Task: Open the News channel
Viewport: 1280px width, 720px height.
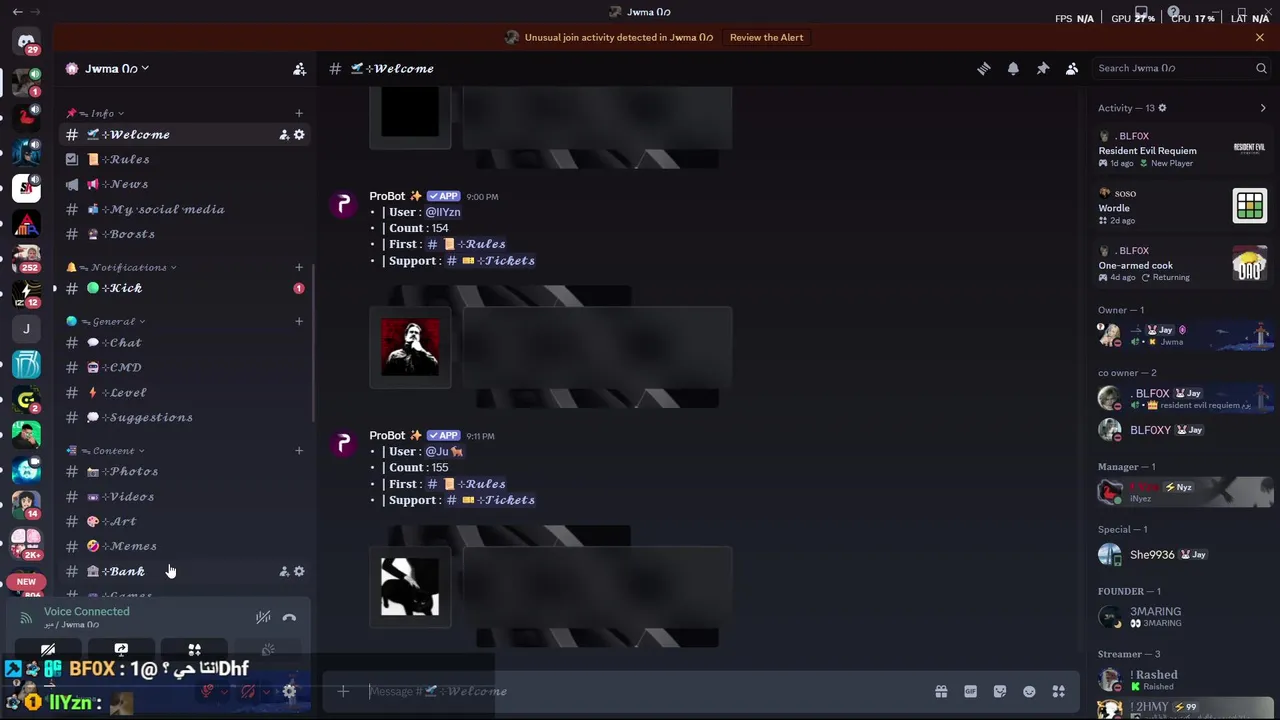Action: pos(186,184)
